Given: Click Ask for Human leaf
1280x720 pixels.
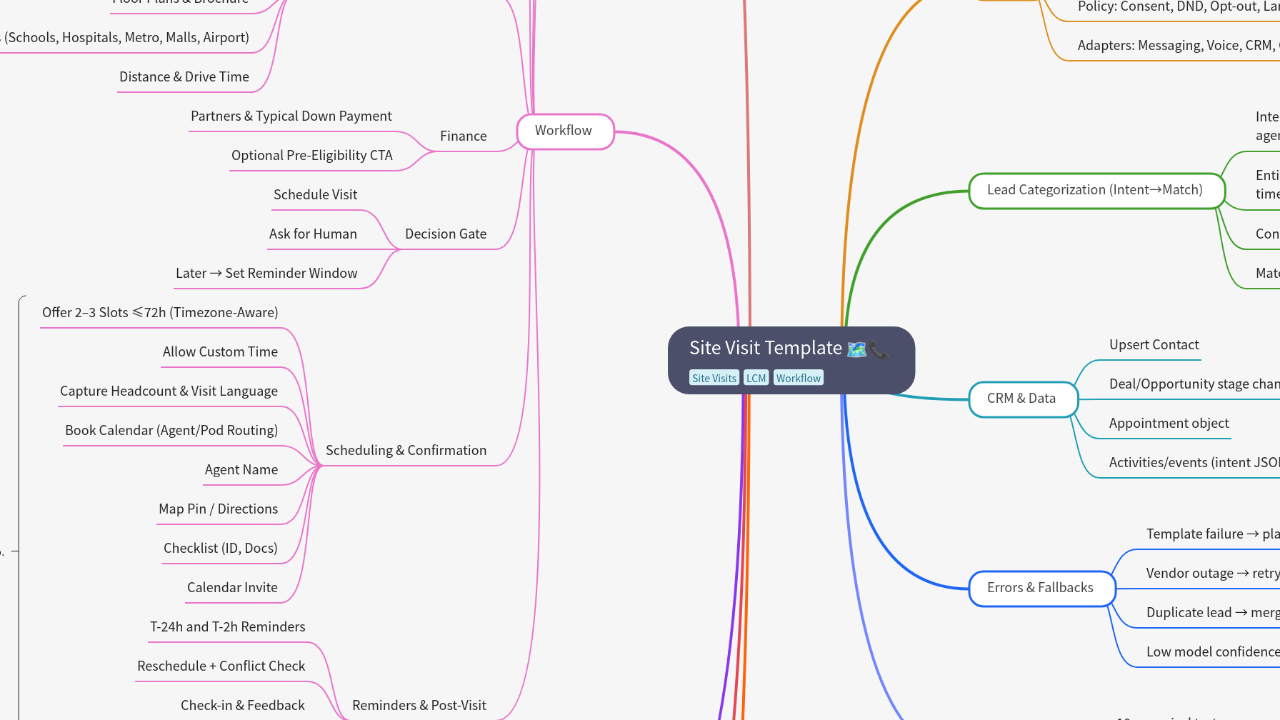Looking at the screenshot, I should 313,234.
